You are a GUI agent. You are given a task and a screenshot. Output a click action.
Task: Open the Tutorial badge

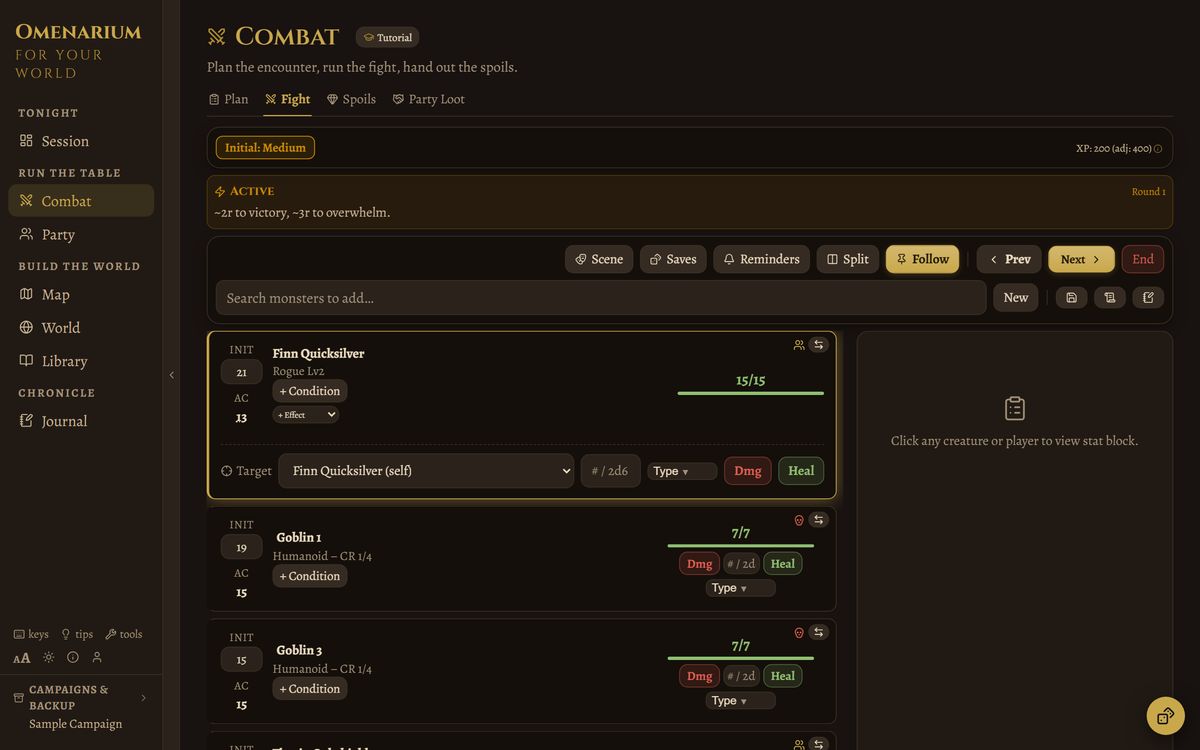387,37
